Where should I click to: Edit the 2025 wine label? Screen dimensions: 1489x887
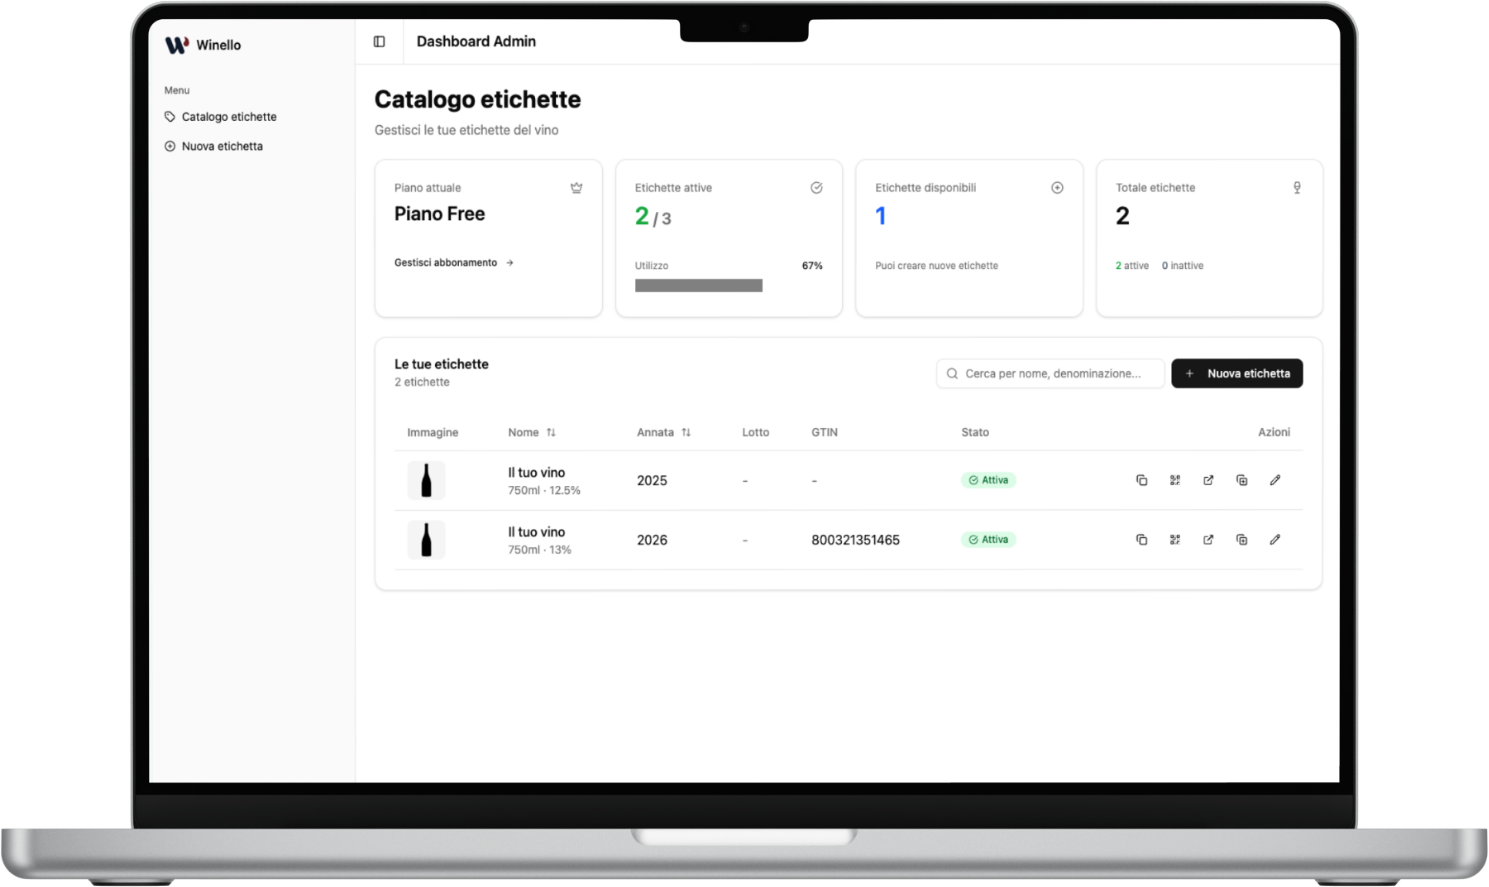pyautogui.click(x=1275, y=481)
